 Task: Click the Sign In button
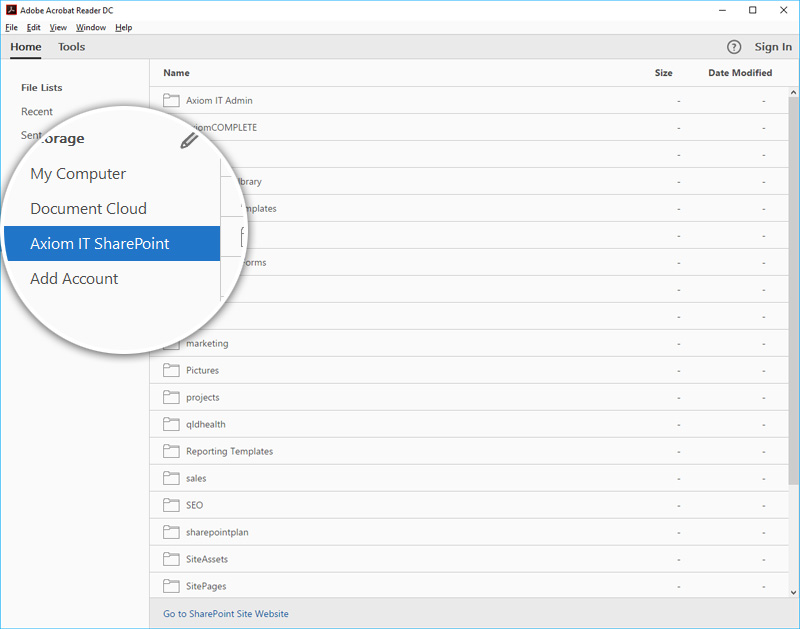tap(773, 47)
